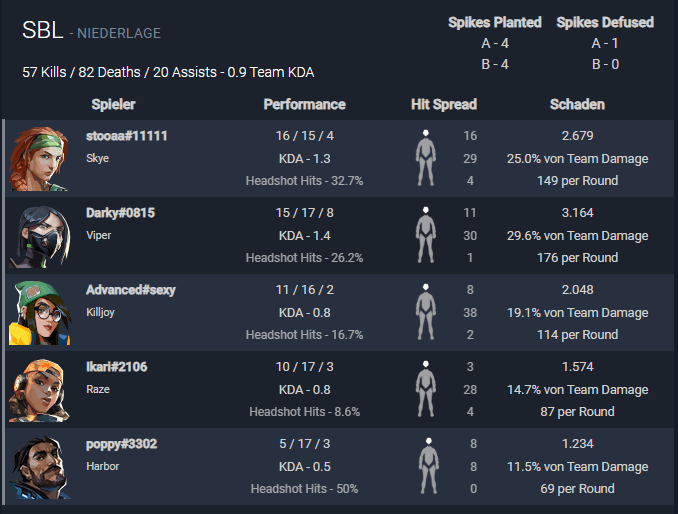Click the SBL team name heading
The height and width of the screenshot is (514, 678).
pos(42,30)
